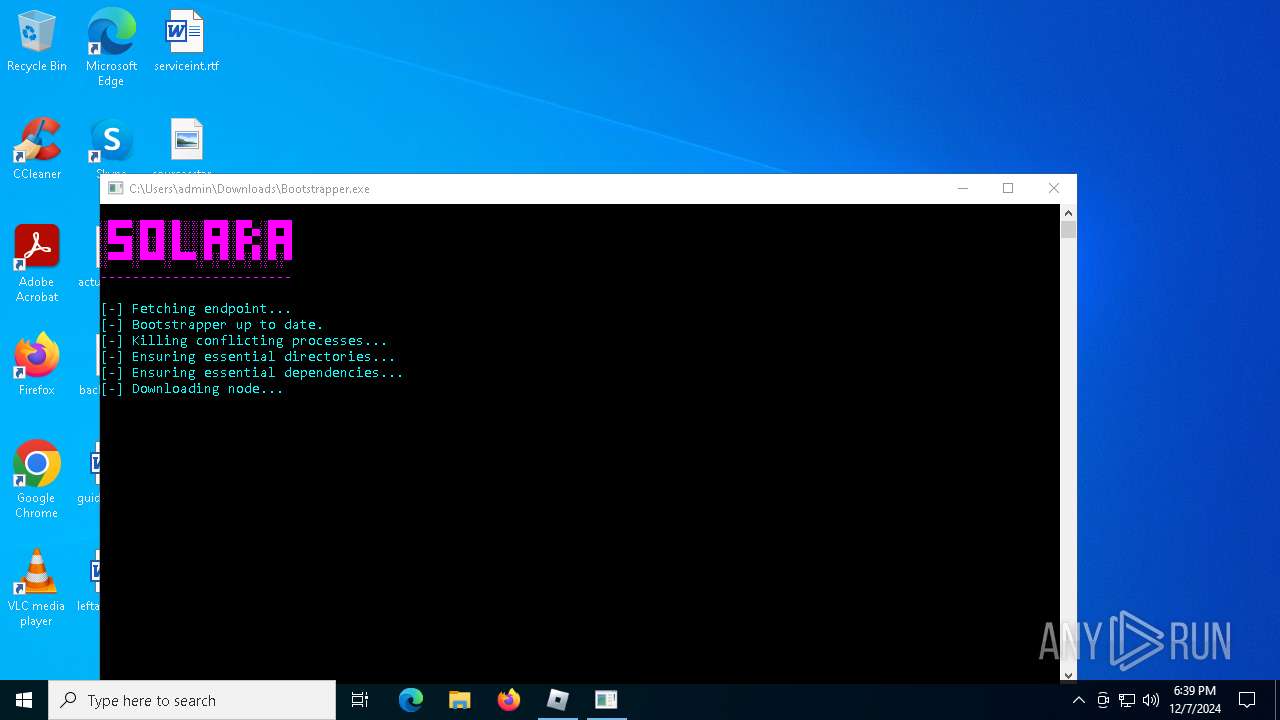Screen dimensions: 1280x720
Task: Switch to Roblox taskbar app
Action: (x=558, y=700)
